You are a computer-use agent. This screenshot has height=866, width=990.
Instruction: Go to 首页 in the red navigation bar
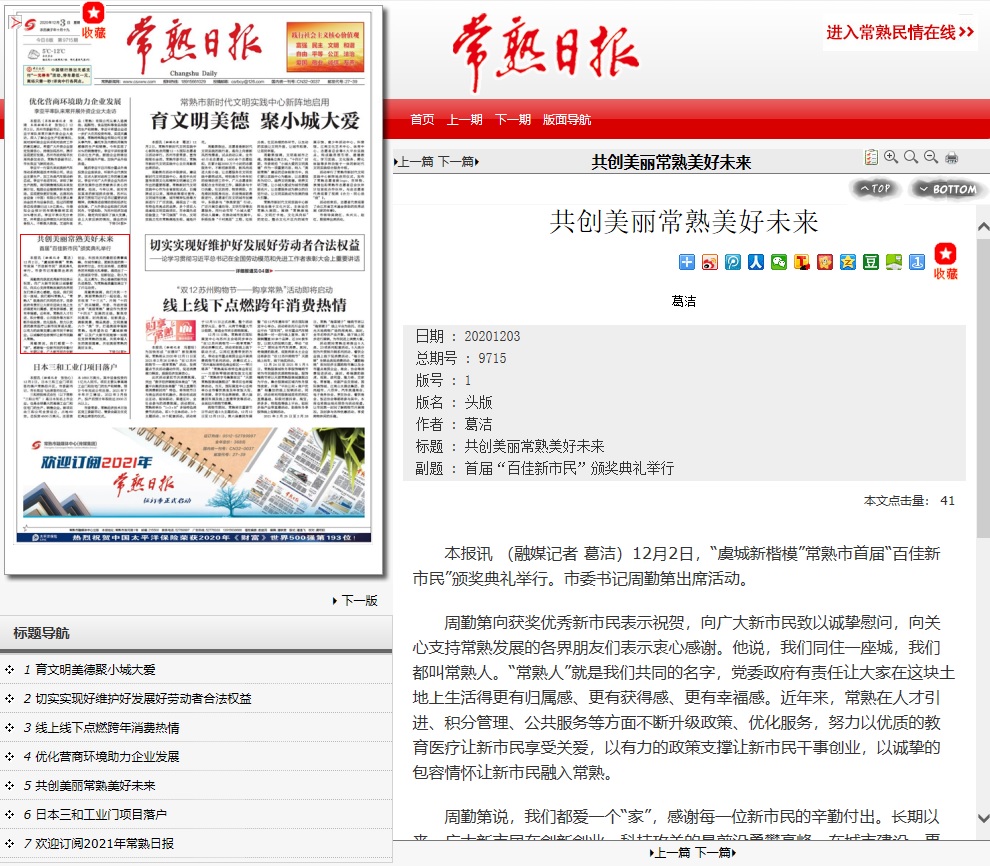422,119
